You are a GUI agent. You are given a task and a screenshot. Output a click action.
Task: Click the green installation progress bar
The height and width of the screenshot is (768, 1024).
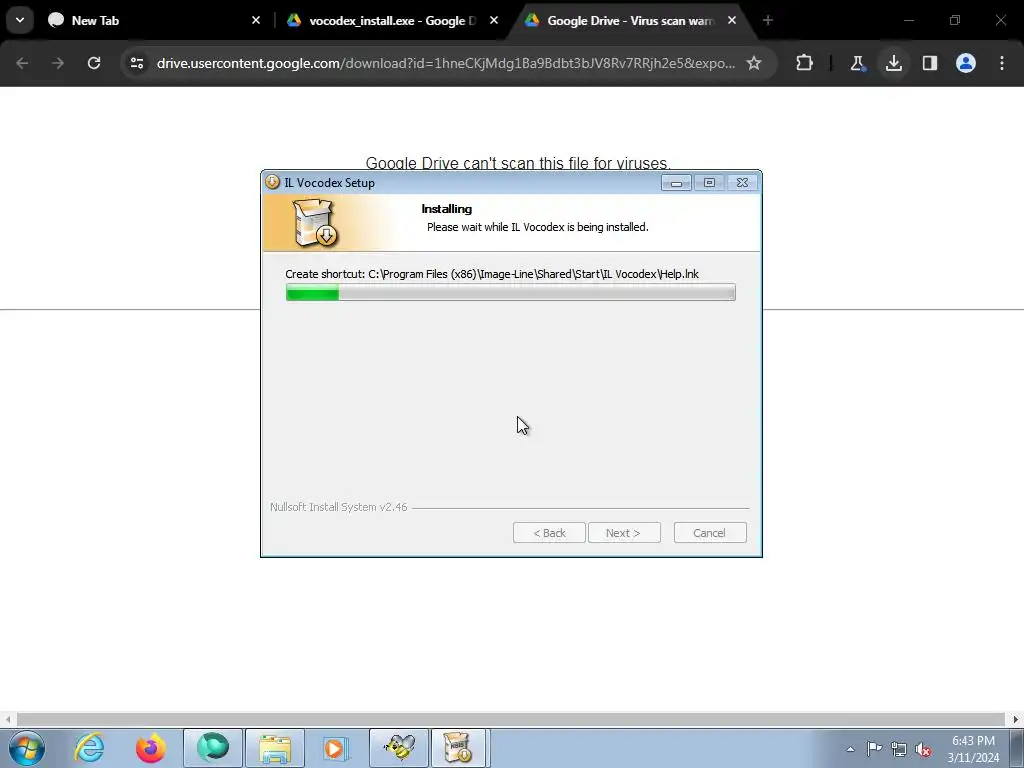tap(511, 293)
